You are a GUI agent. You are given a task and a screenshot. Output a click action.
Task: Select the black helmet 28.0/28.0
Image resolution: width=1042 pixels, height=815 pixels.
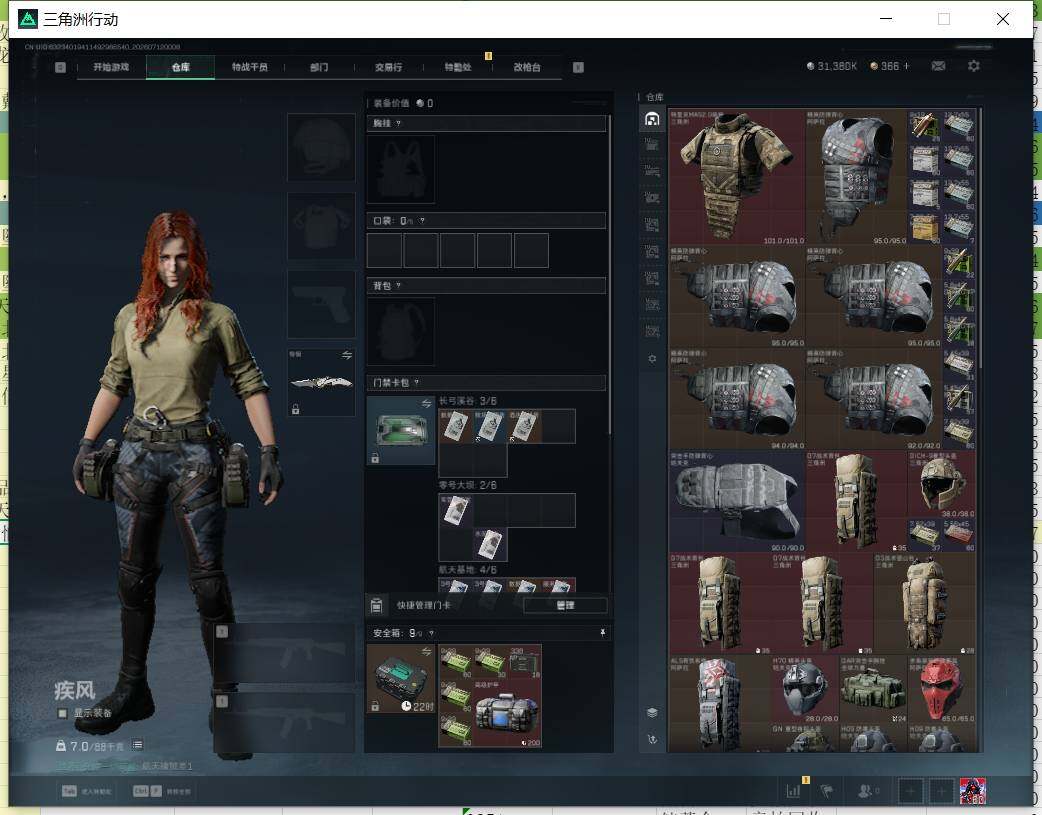(805, 689)
